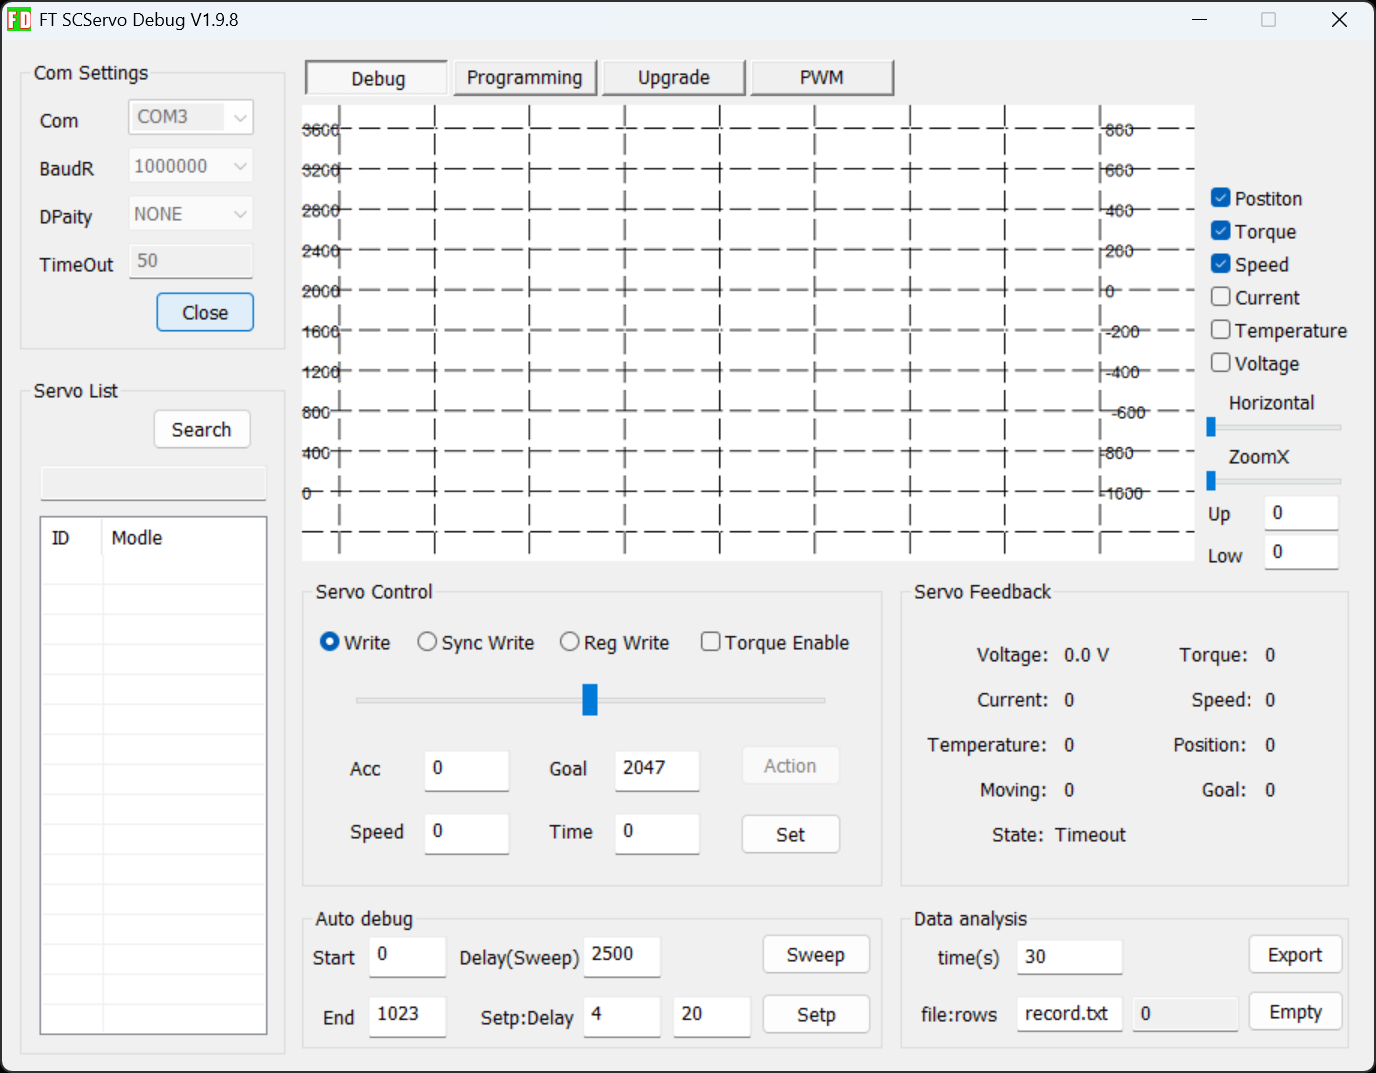The height and width of the screenshot is (1073, 1376).
Task: Click the ZoomX slider handle
Action: coord(1211,481)
